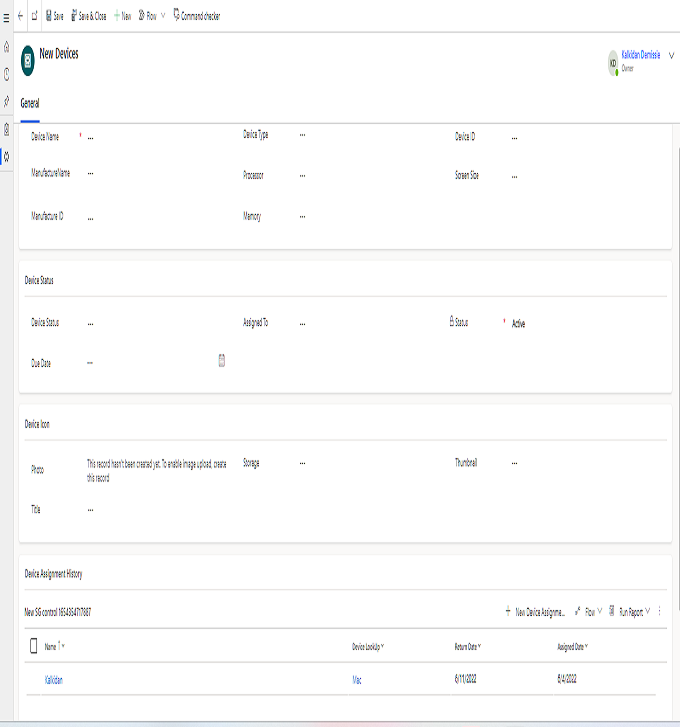Screen dimensions: 680x727
Task: Open the Mac device lookup link
Action: click(357, 680)
